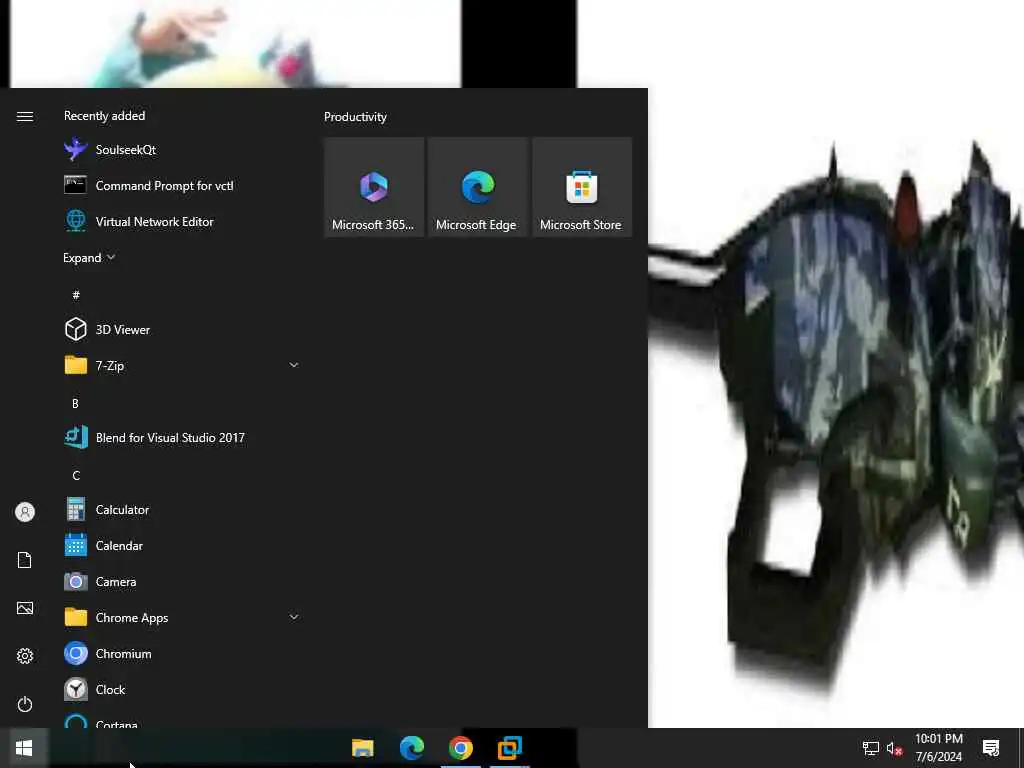Open the Chrome Apps folder

point(182,617)
